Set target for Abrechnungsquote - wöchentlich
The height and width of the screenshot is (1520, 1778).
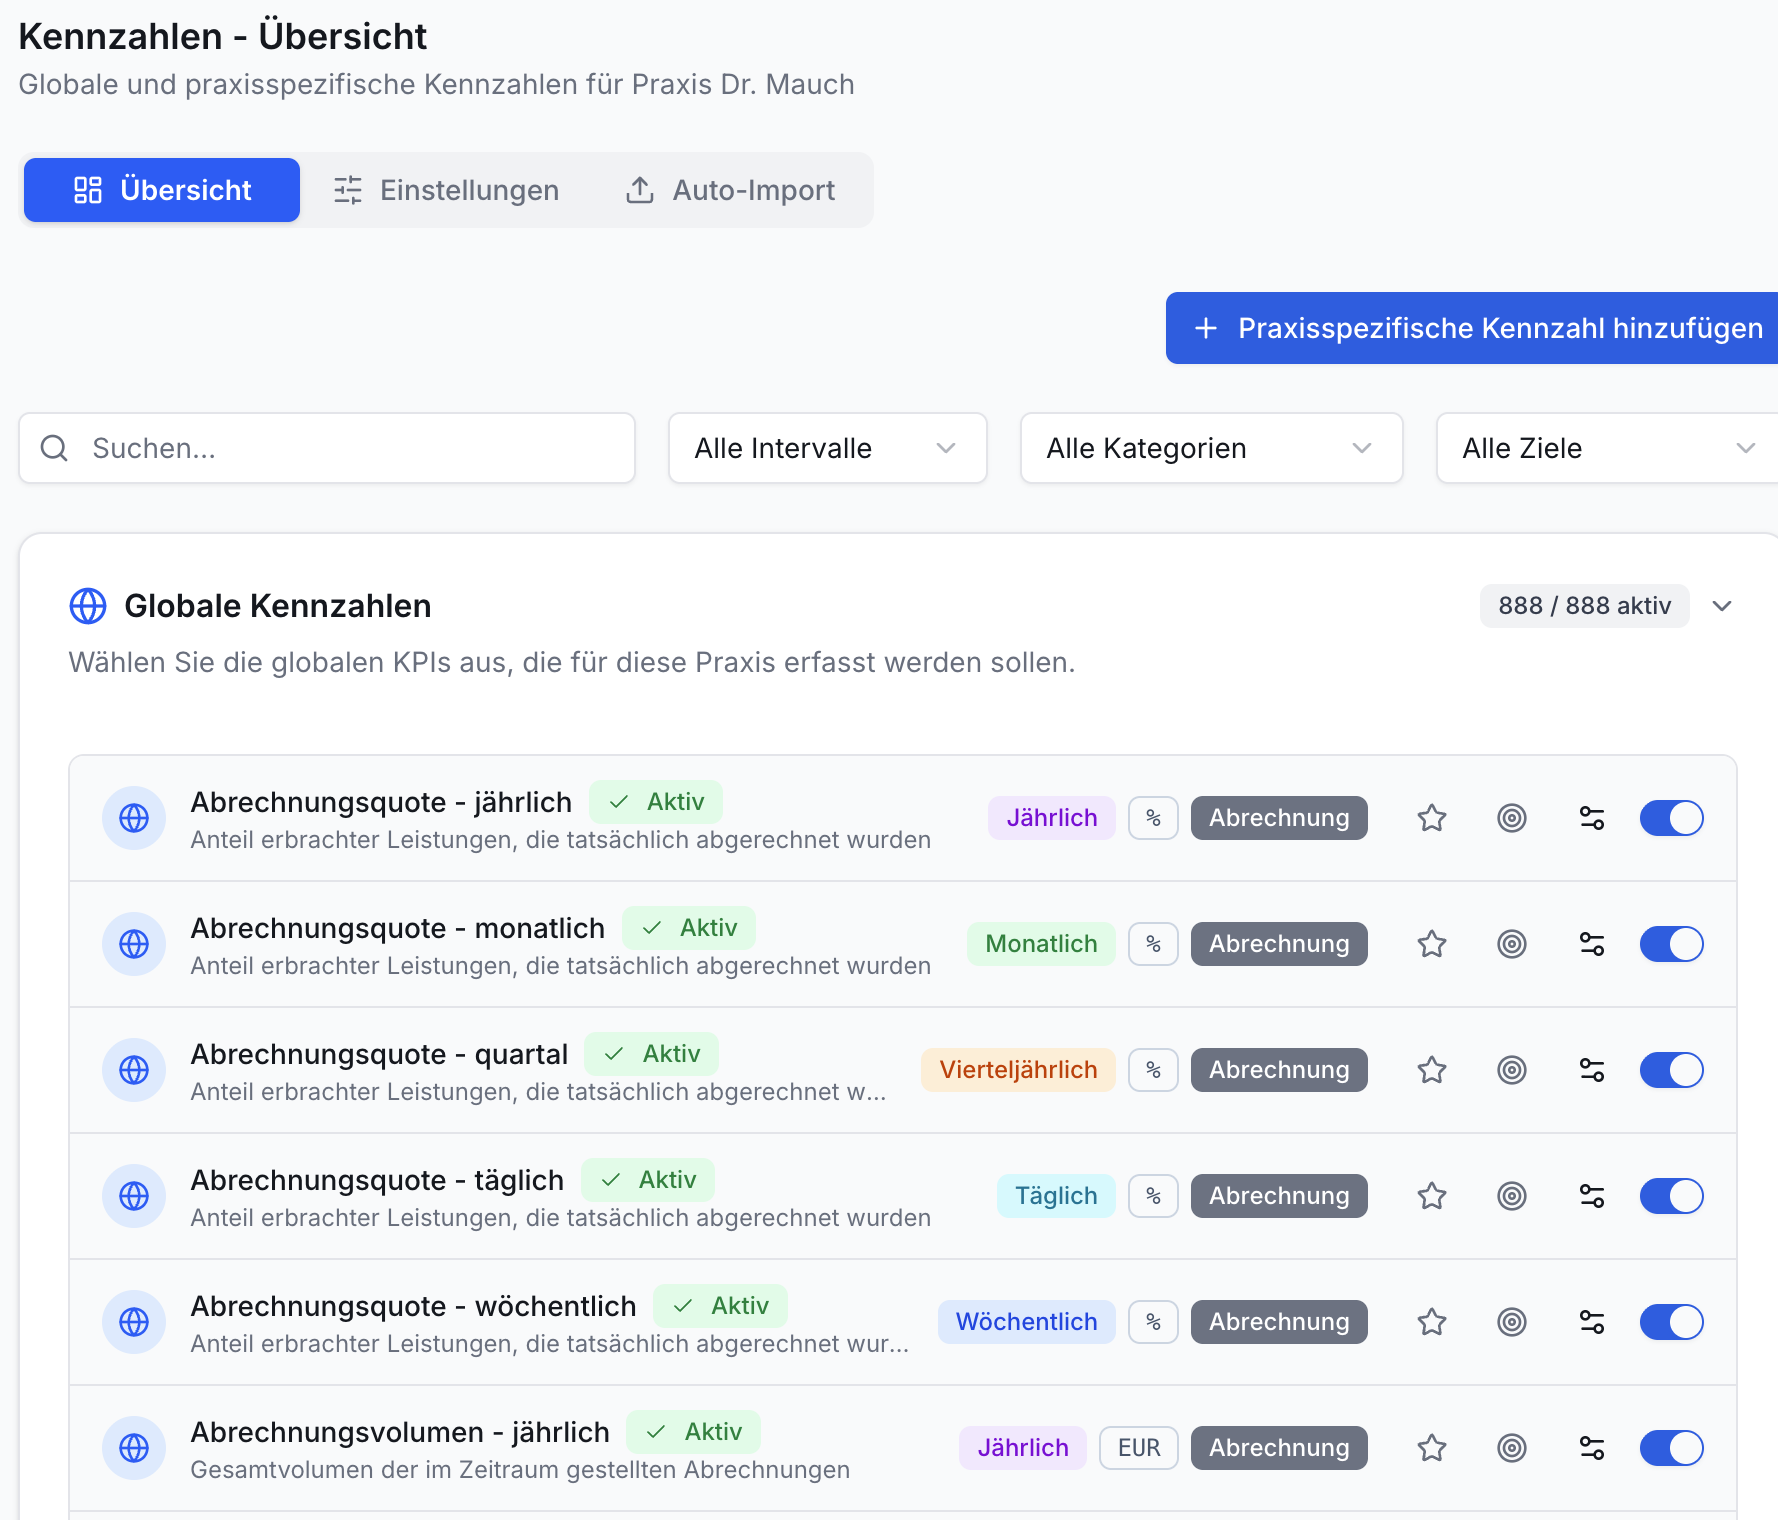point(1512,1322)
